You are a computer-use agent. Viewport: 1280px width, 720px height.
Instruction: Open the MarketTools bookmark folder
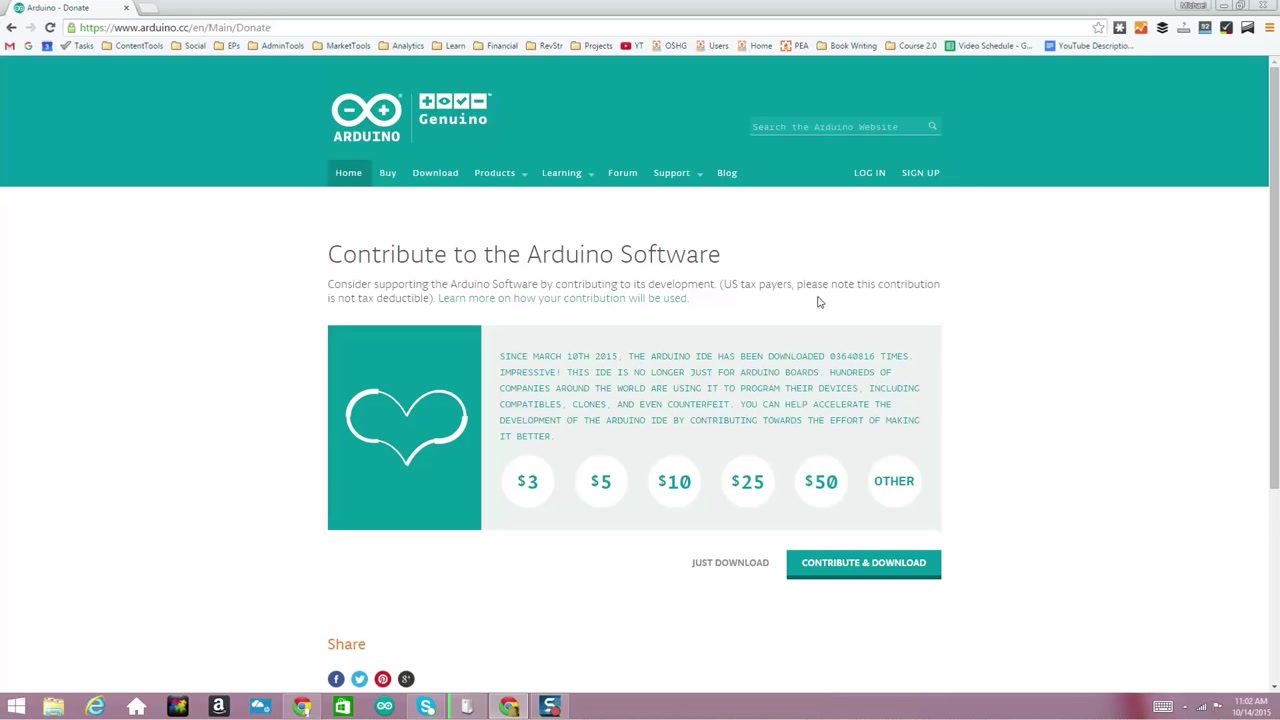click(341, 46)
